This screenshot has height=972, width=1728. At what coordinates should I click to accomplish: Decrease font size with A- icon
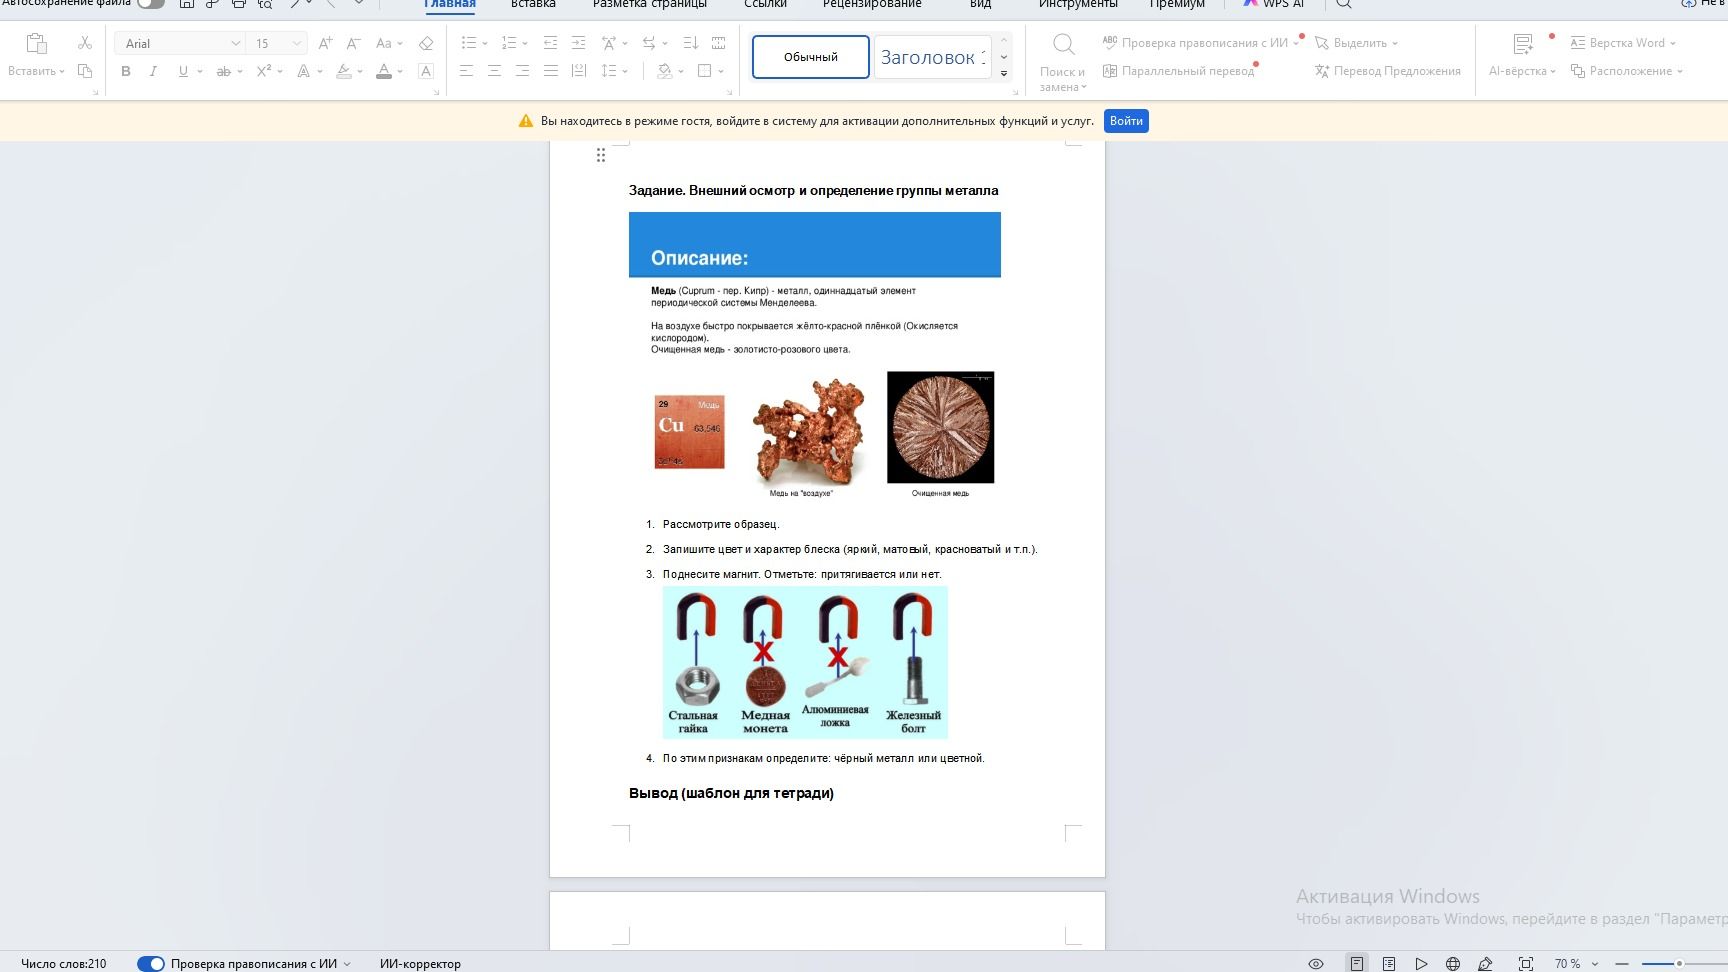tap(353, 43)
